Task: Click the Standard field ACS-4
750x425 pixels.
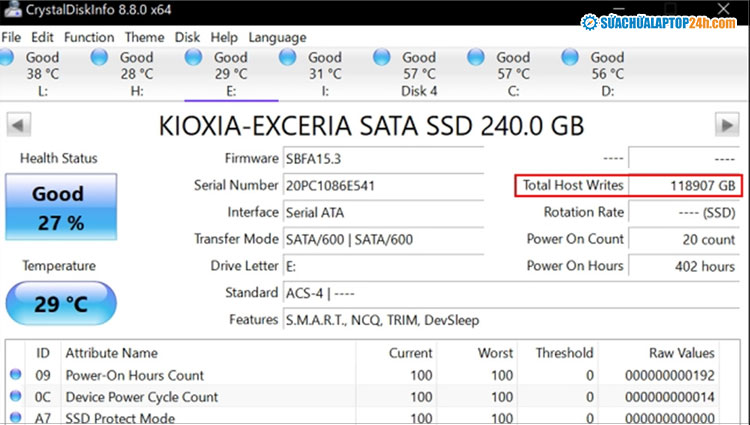Action: pos(511,293)
